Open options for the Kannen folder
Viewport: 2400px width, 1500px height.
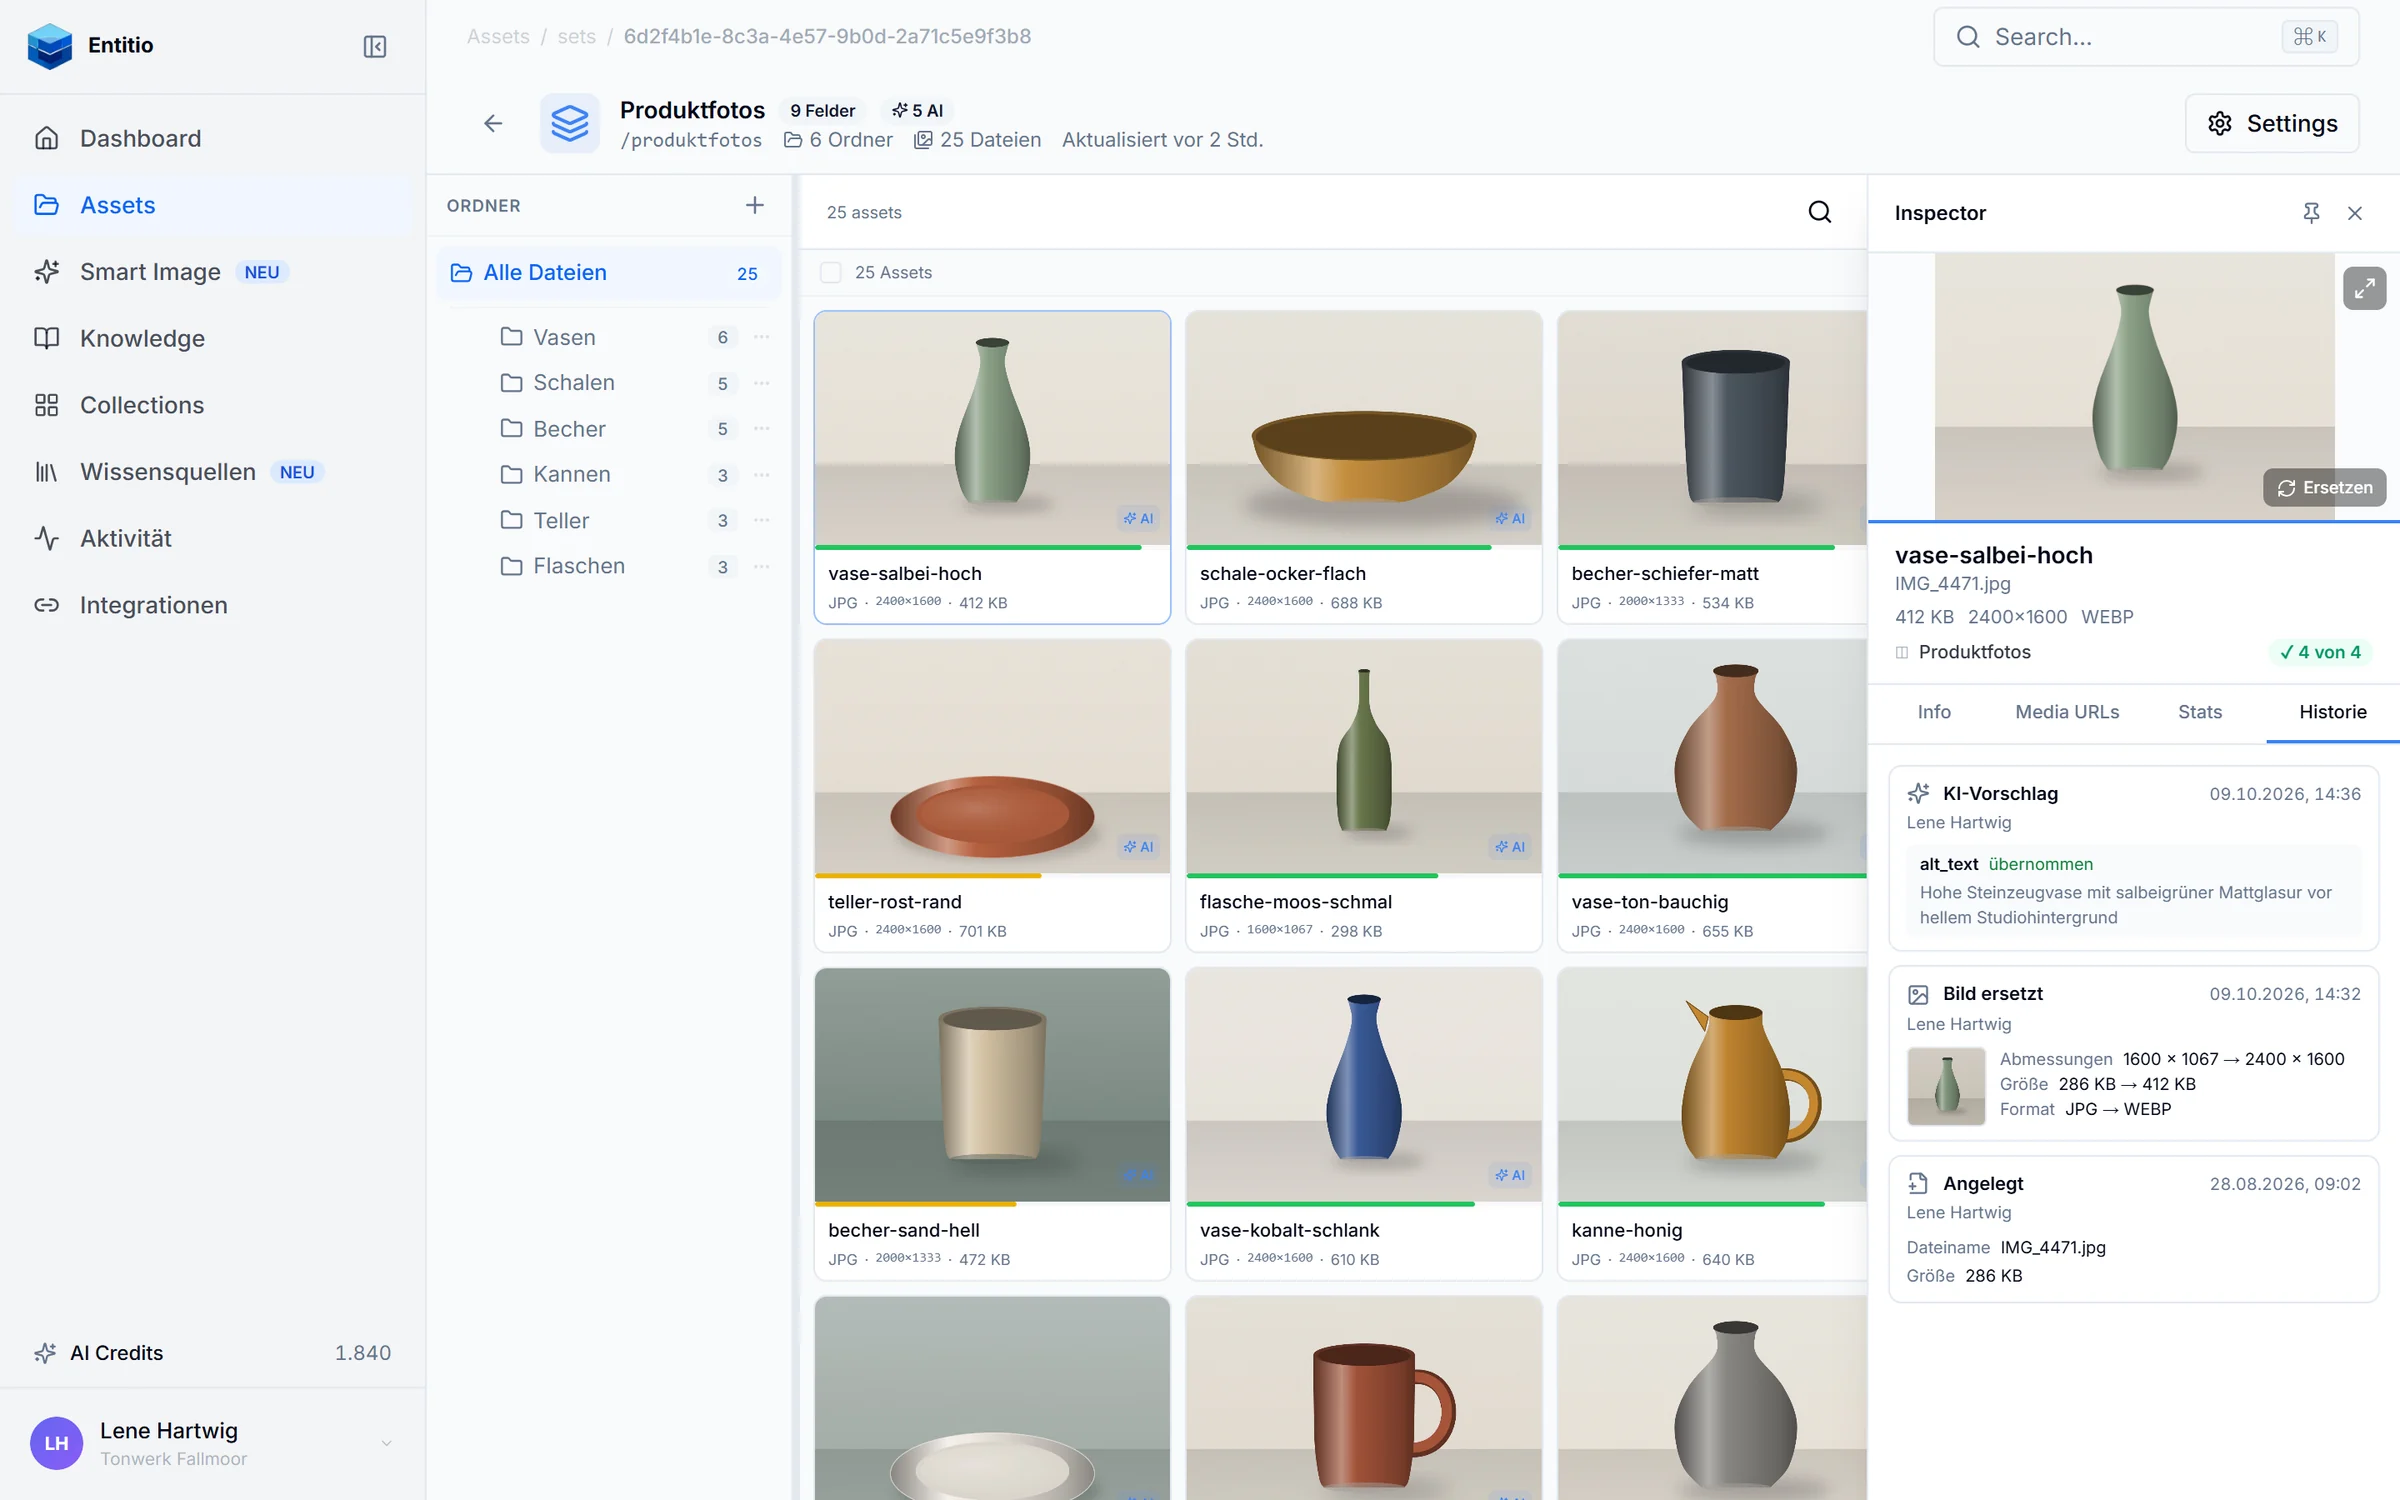pos(762,474)
